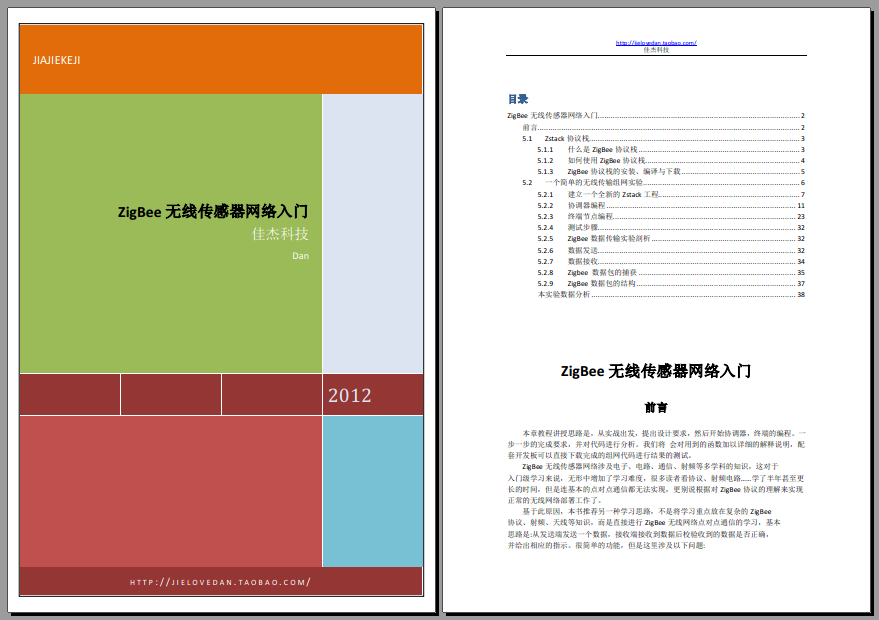
Task: Open the 前言 entry in the table of contents
Action: tap(664, 127)
